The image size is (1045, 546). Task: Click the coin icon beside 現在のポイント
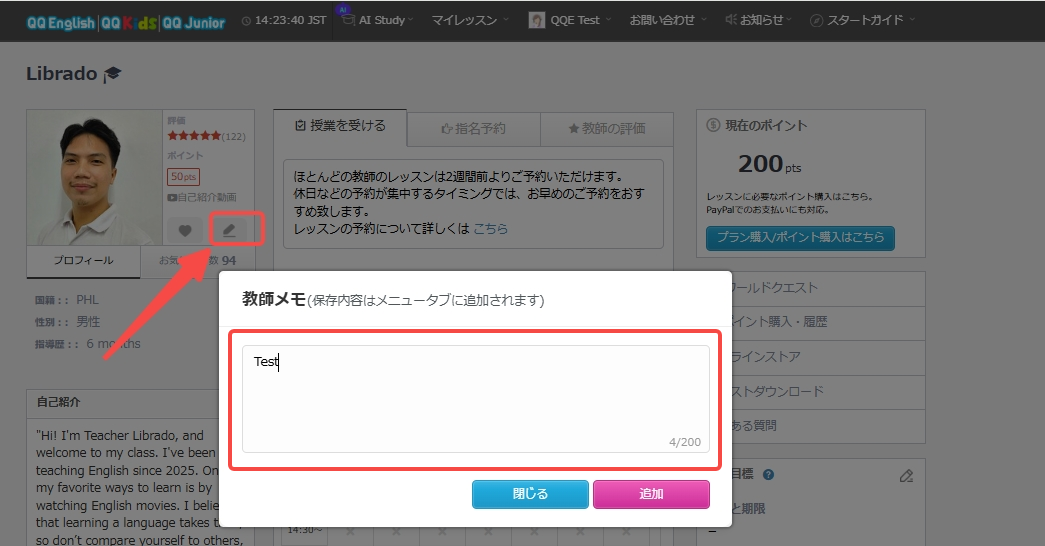tap(713, 125)
